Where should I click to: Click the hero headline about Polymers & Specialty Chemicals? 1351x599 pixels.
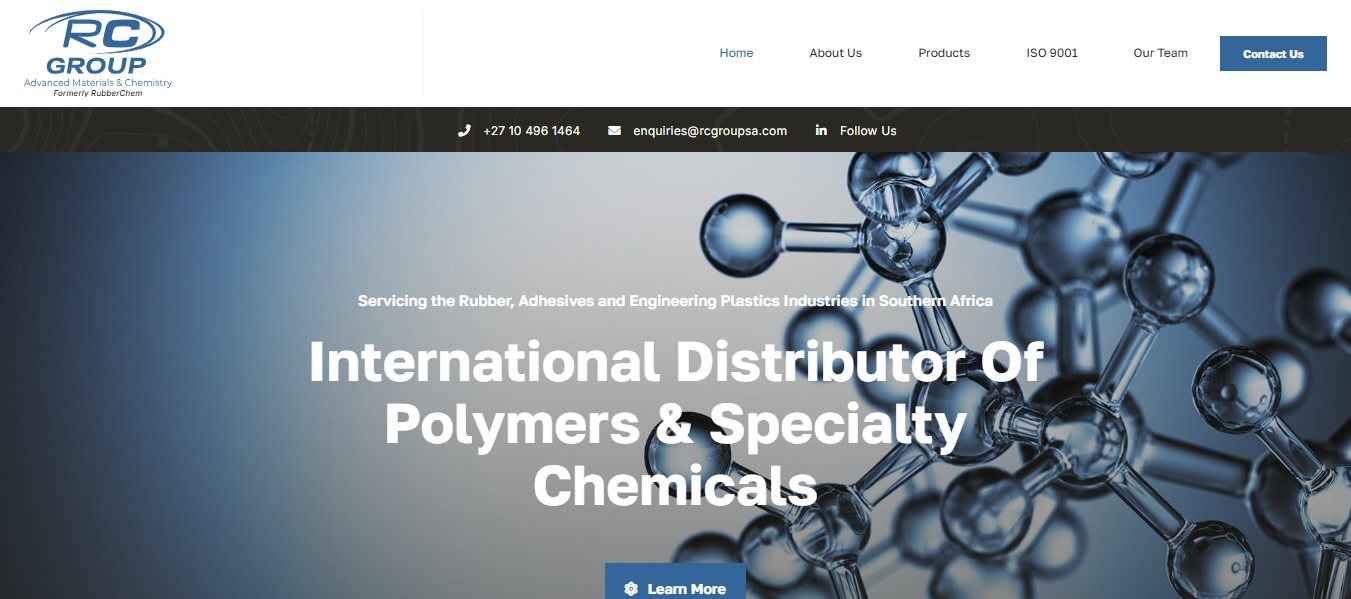[676, 424]
